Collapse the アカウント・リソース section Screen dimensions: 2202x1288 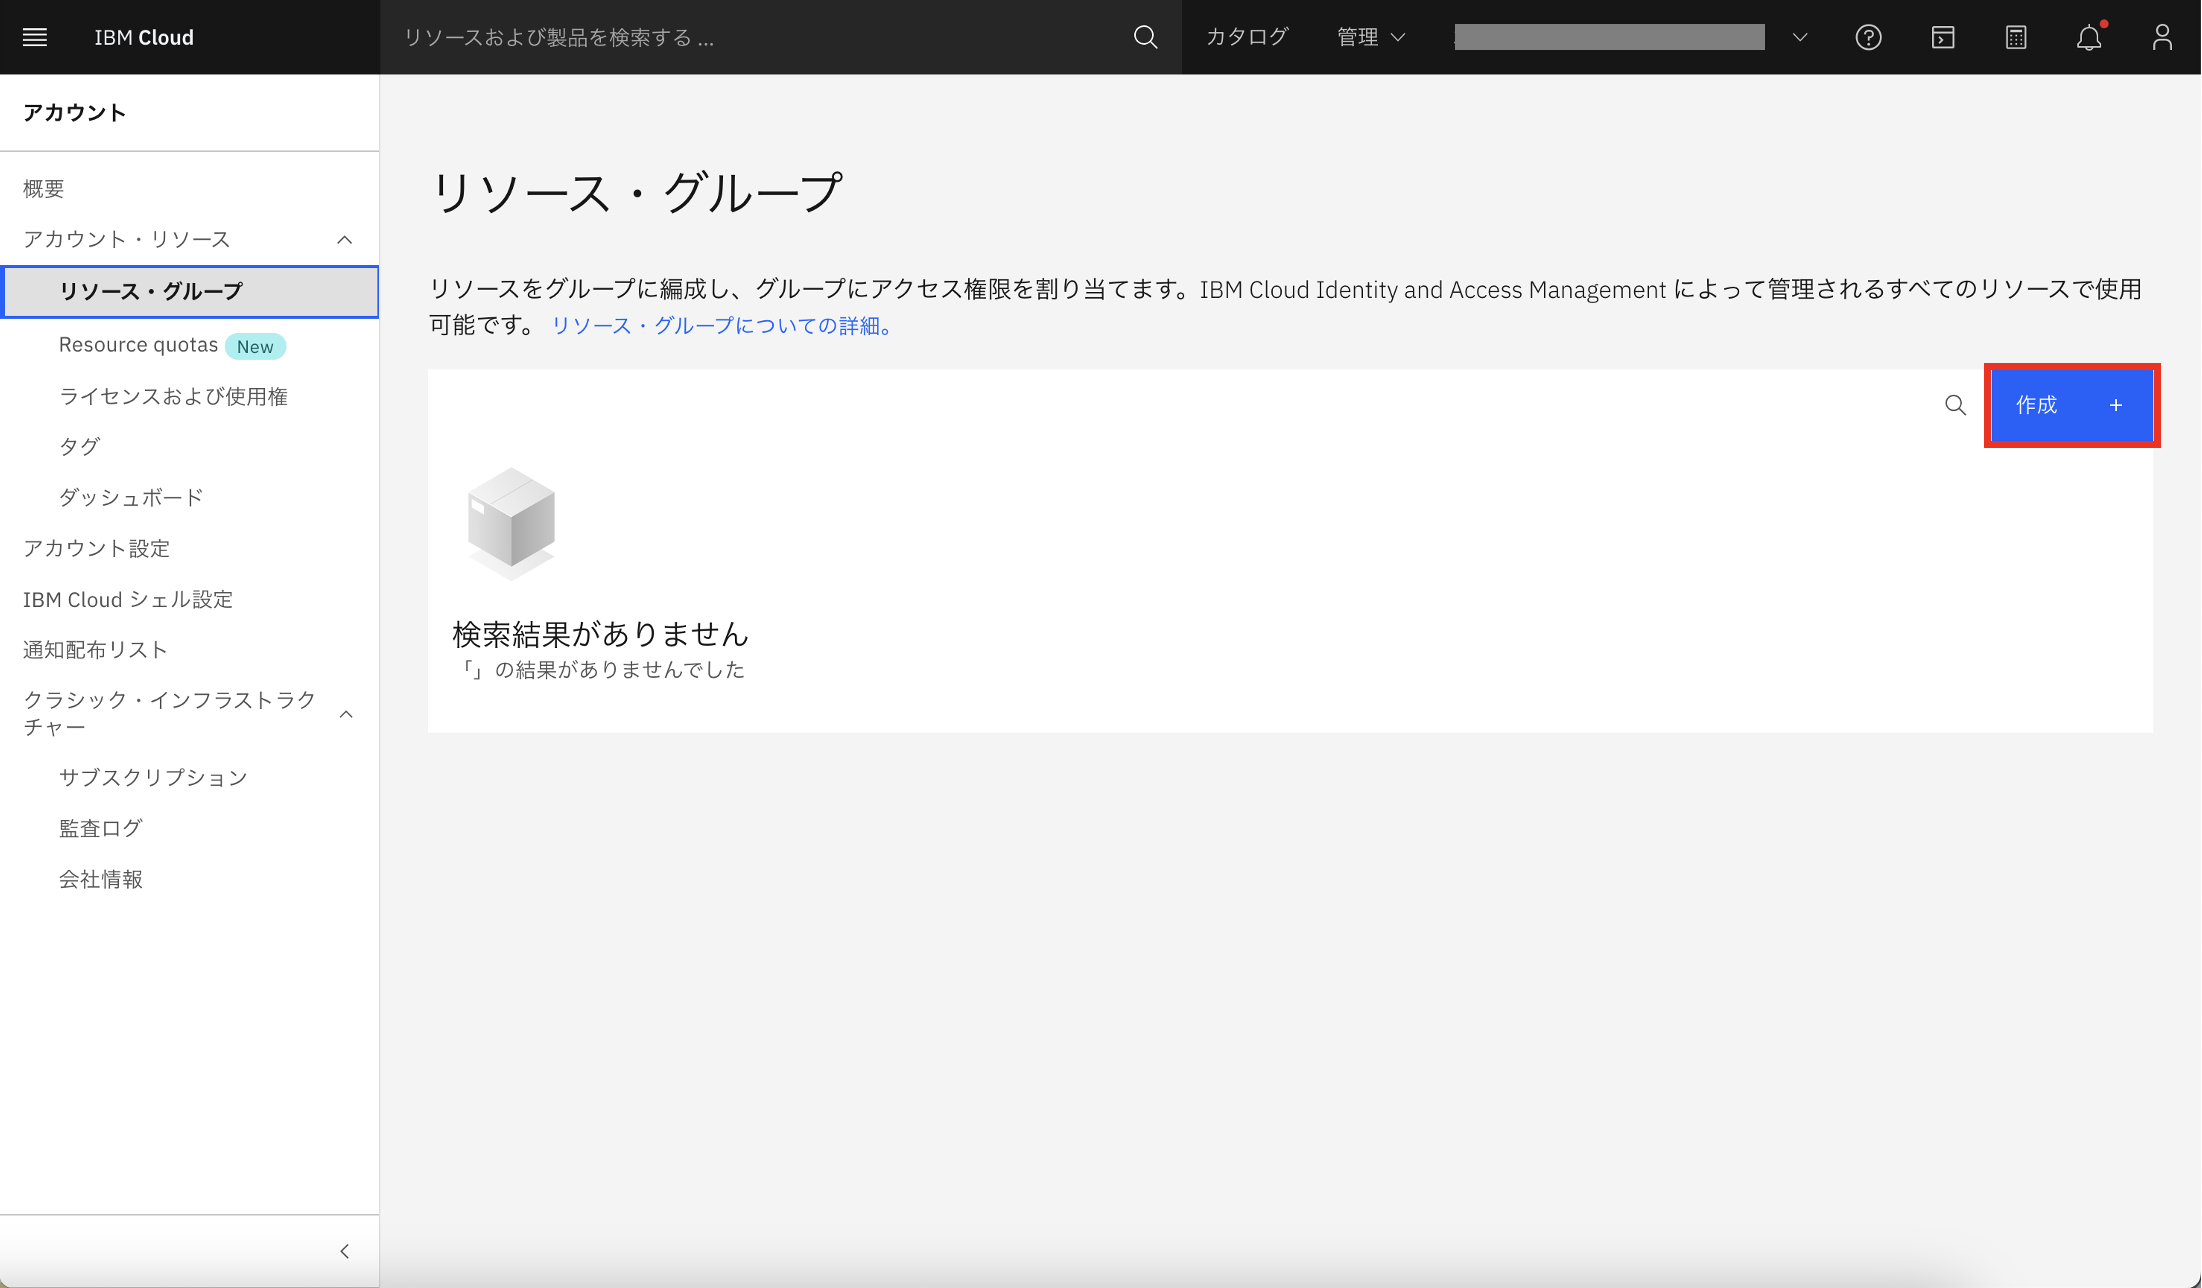pos(345,239)
